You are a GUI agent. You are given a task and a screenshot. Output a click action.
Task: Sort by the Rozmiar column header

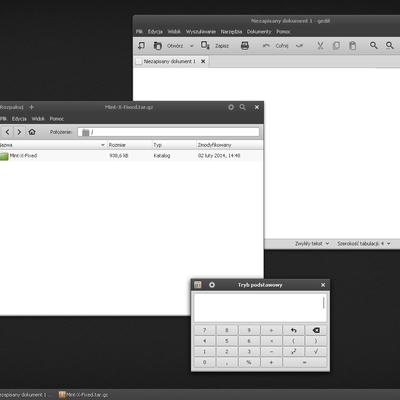pyautogui.click(x=129, y=145)
